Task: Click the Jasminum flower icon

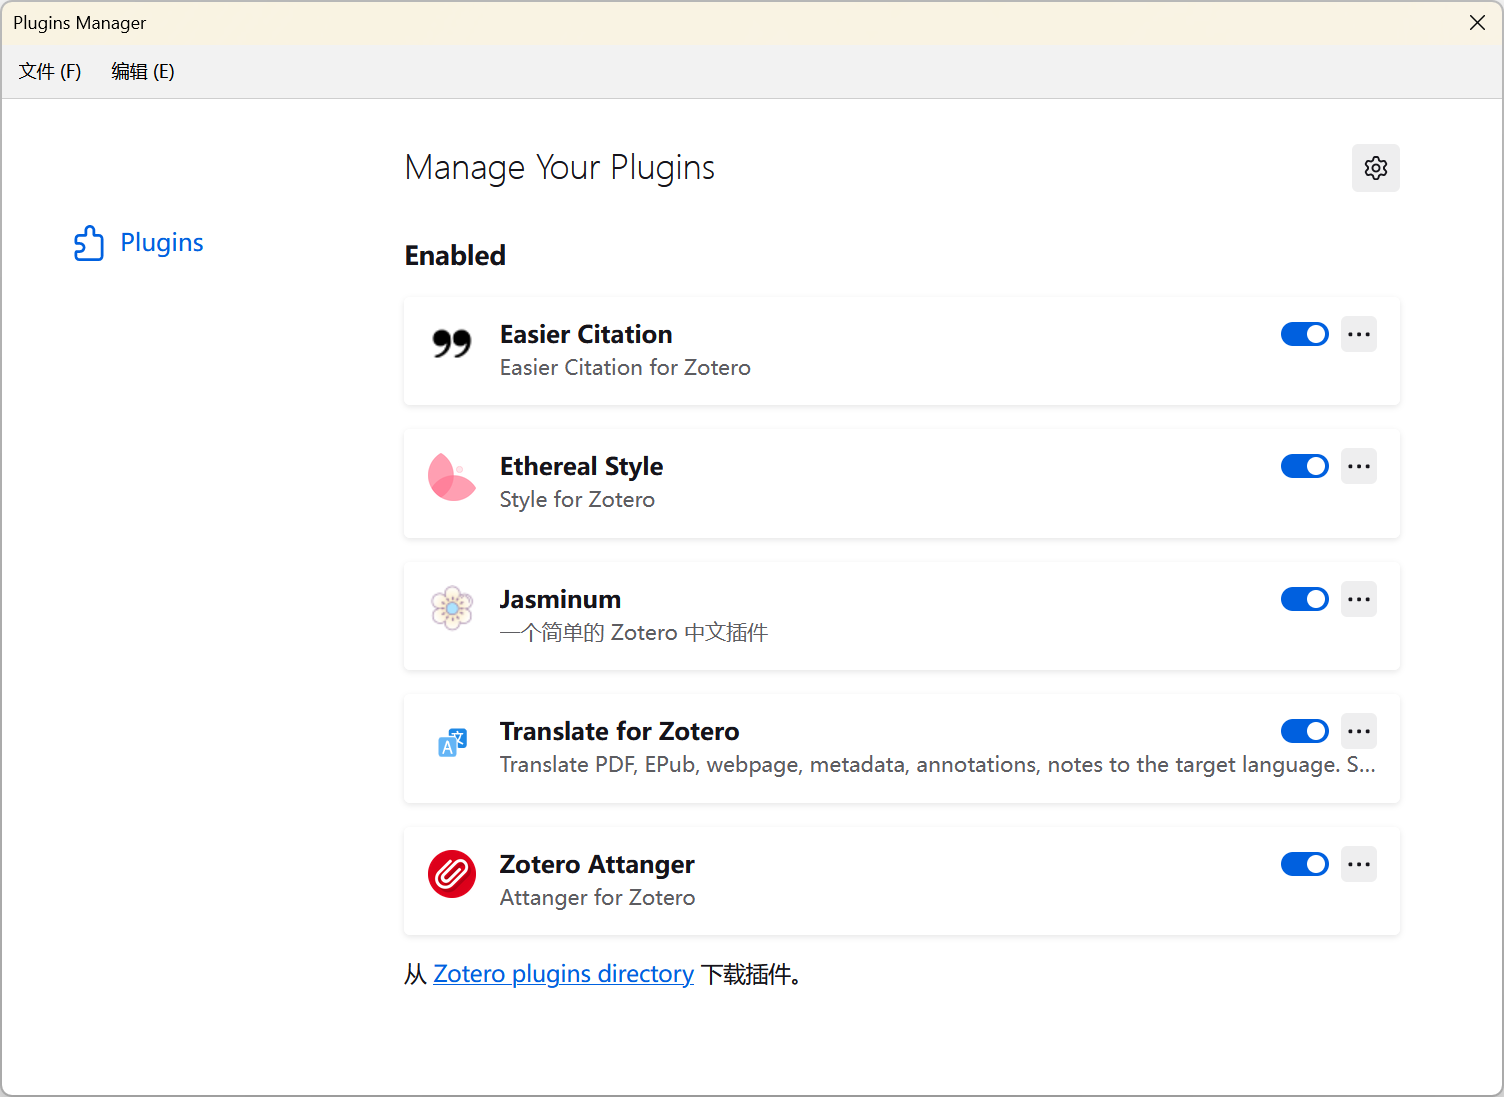Action: (451, 608)
